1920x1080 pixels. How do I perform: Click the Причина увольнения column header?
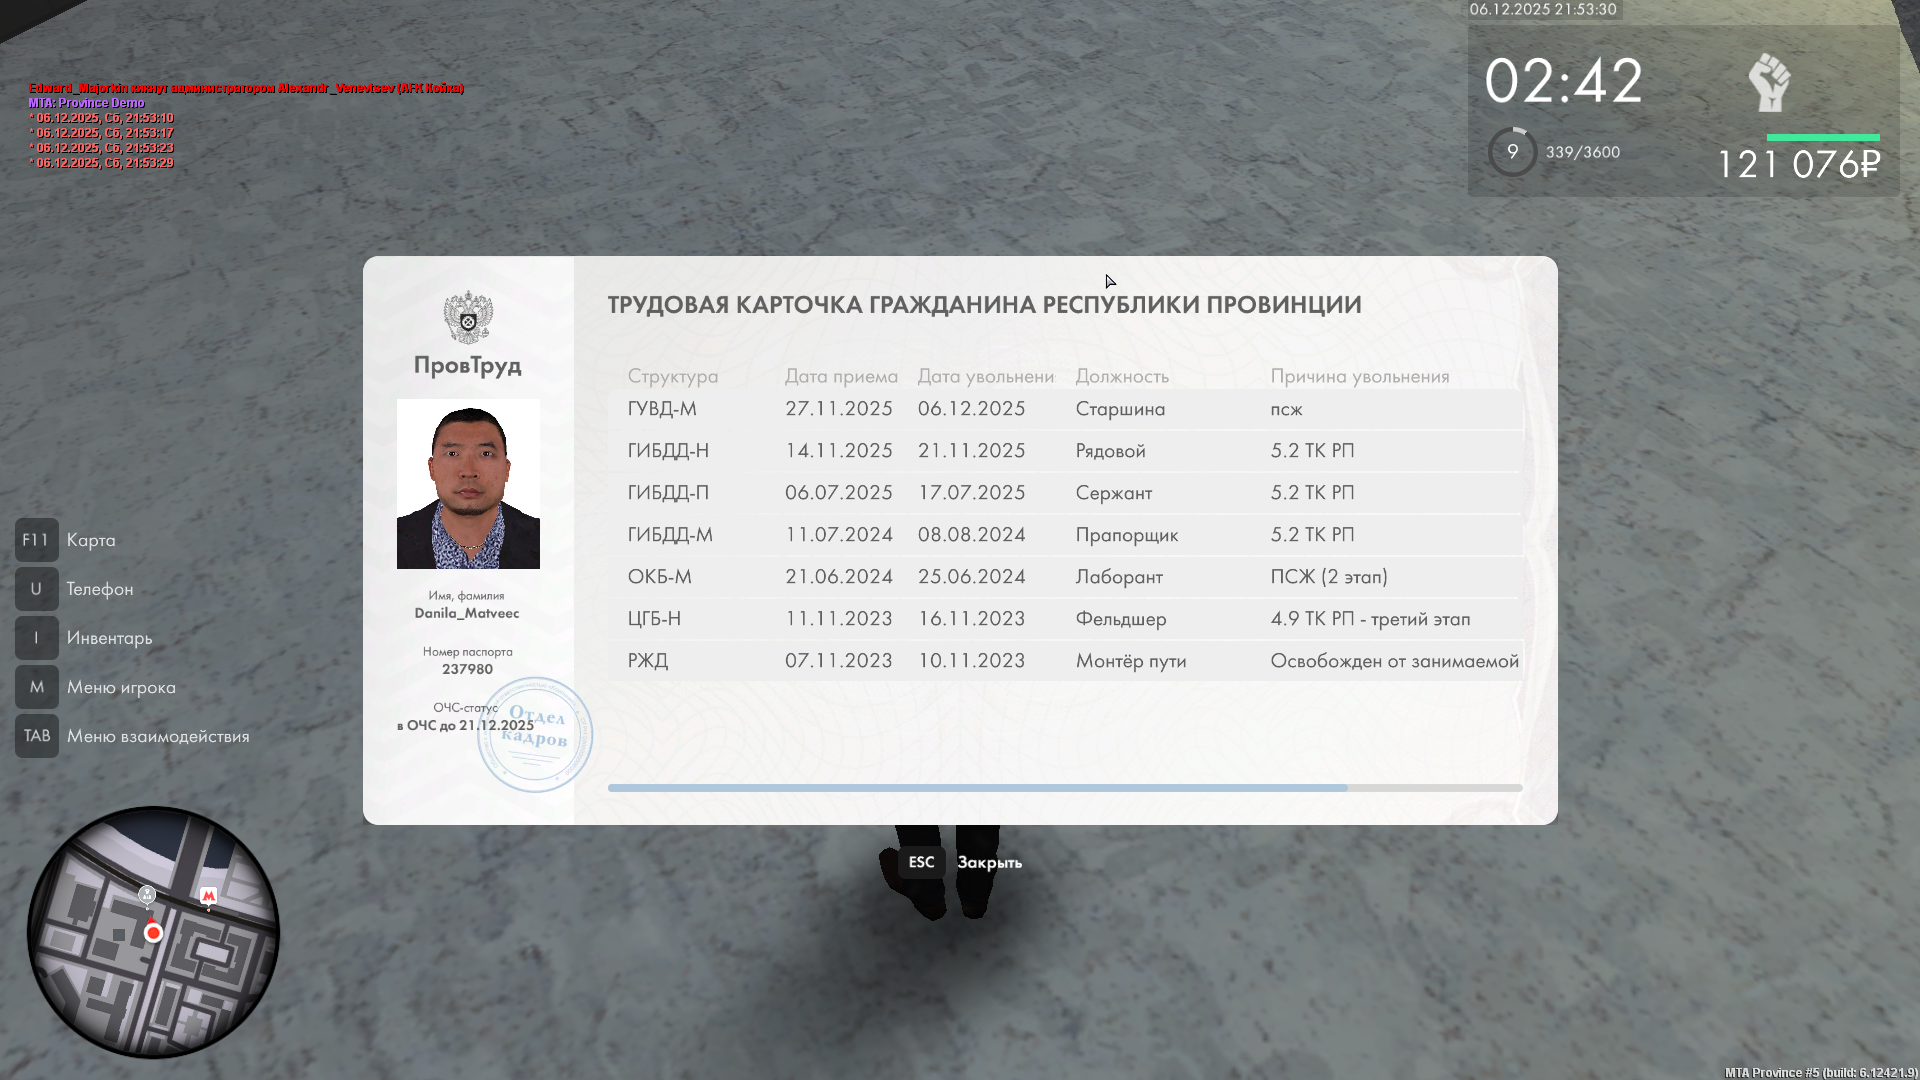(x=1359, y=376)
